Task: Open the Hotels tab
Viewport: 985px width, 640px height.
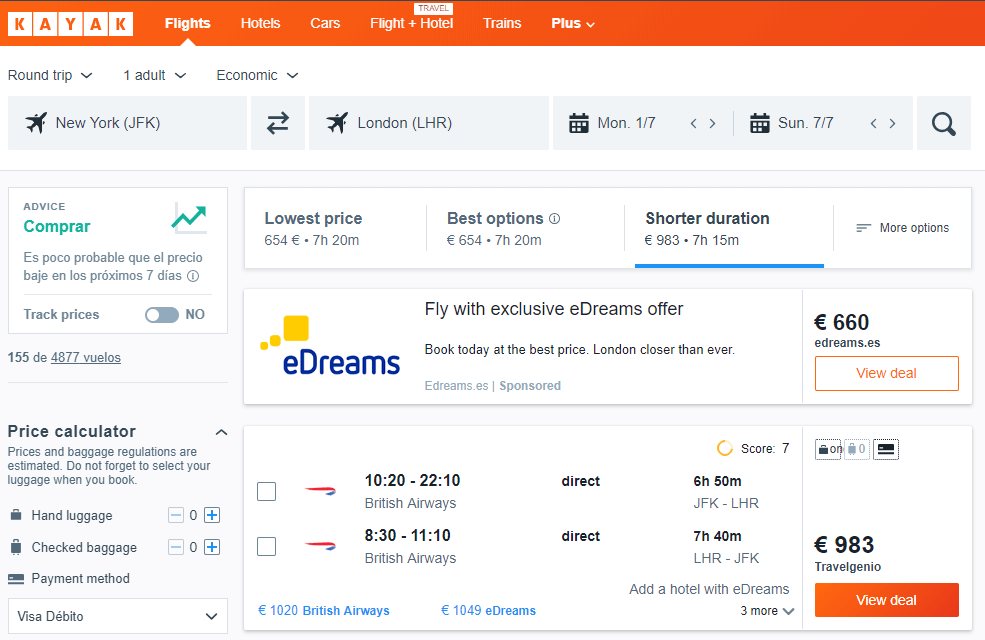Action: (260, 24)
